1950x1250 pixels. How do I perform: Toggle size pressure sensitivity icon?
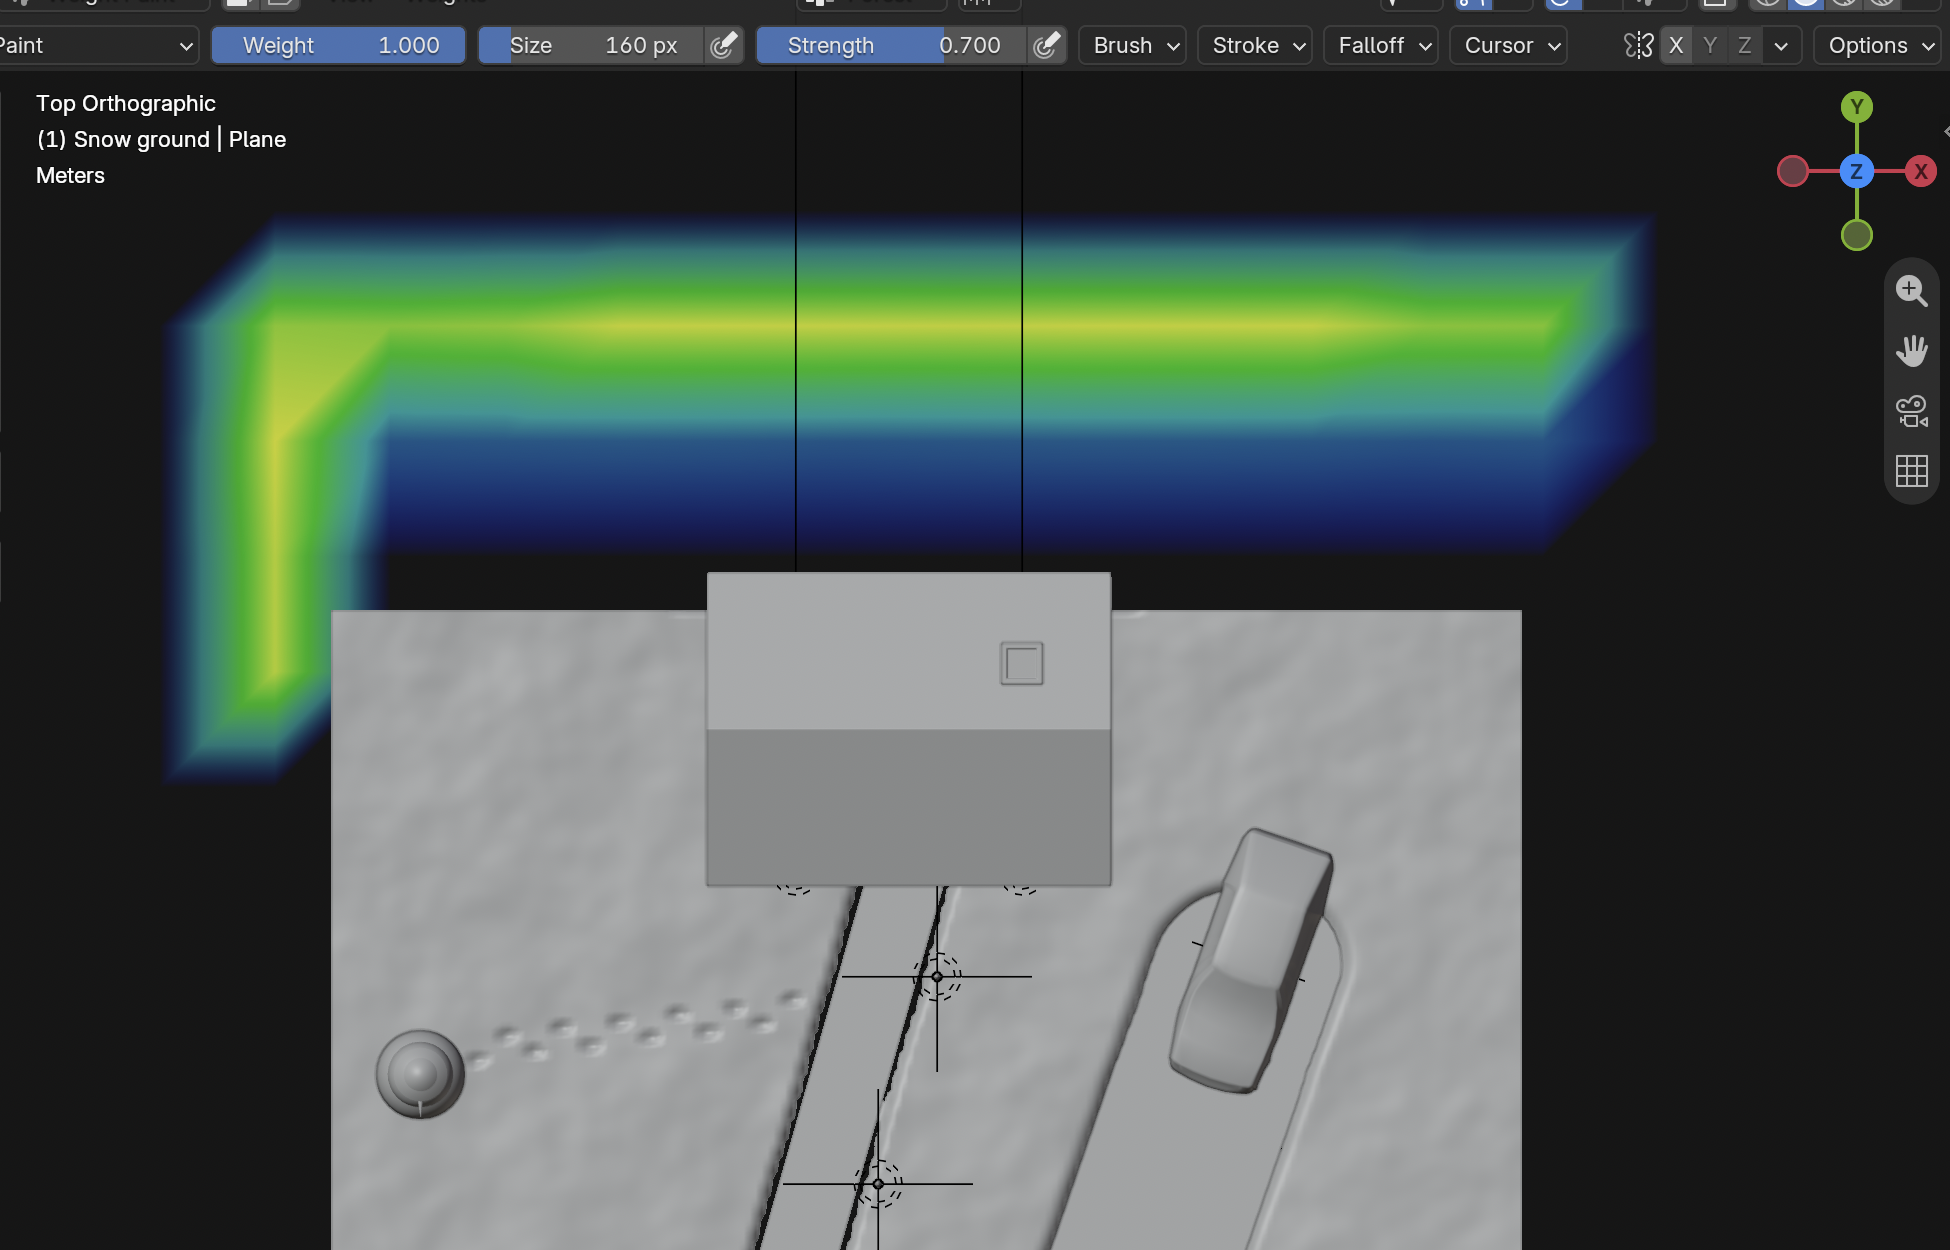click(723, 46)
